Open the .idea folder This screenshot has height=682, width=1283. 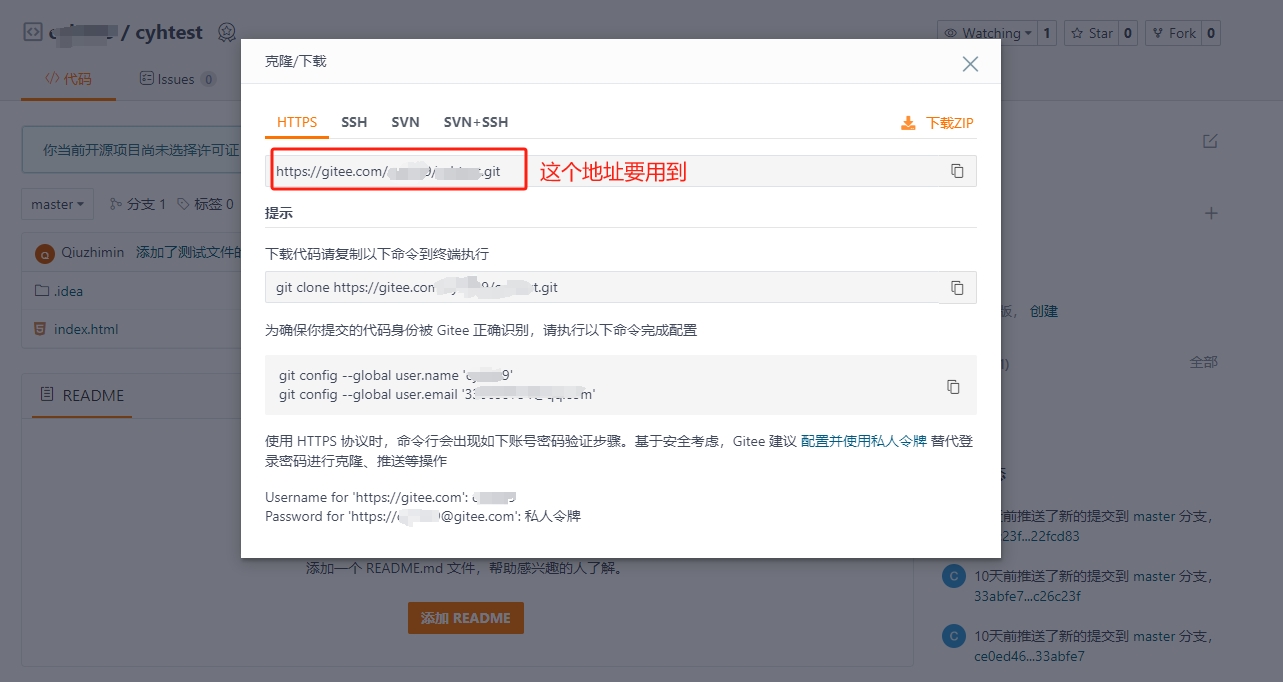69,291
